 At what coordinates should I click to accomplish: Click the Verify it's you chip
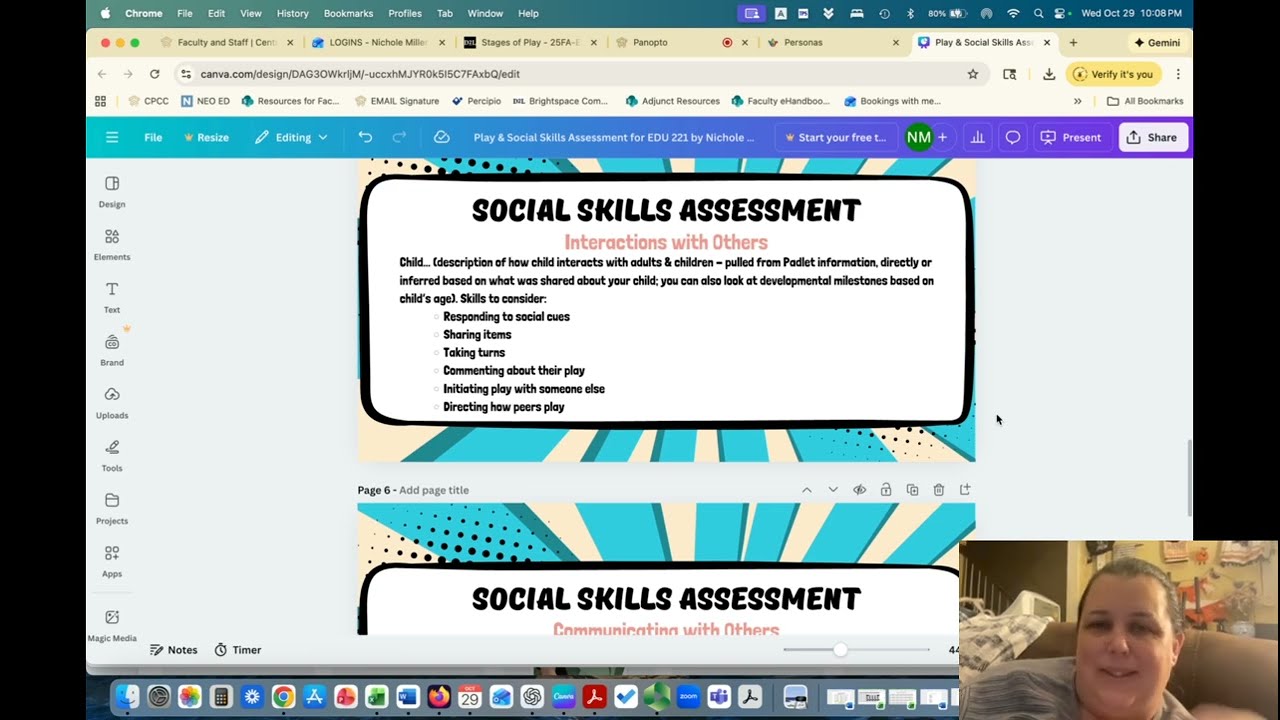pos(1112,74)
